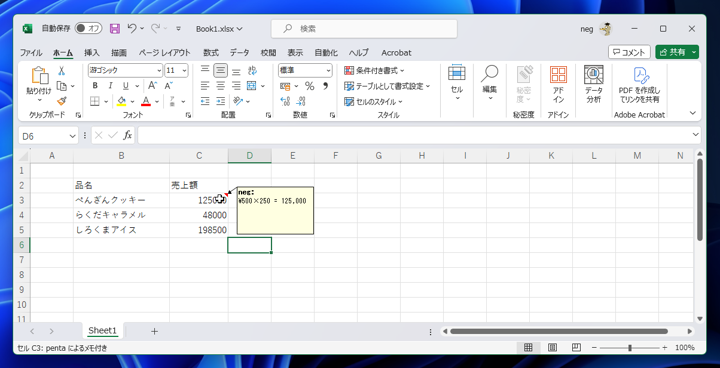720x368 pixels.
Task: Click the Format Painter brush icon
Action: click(62, 101)
